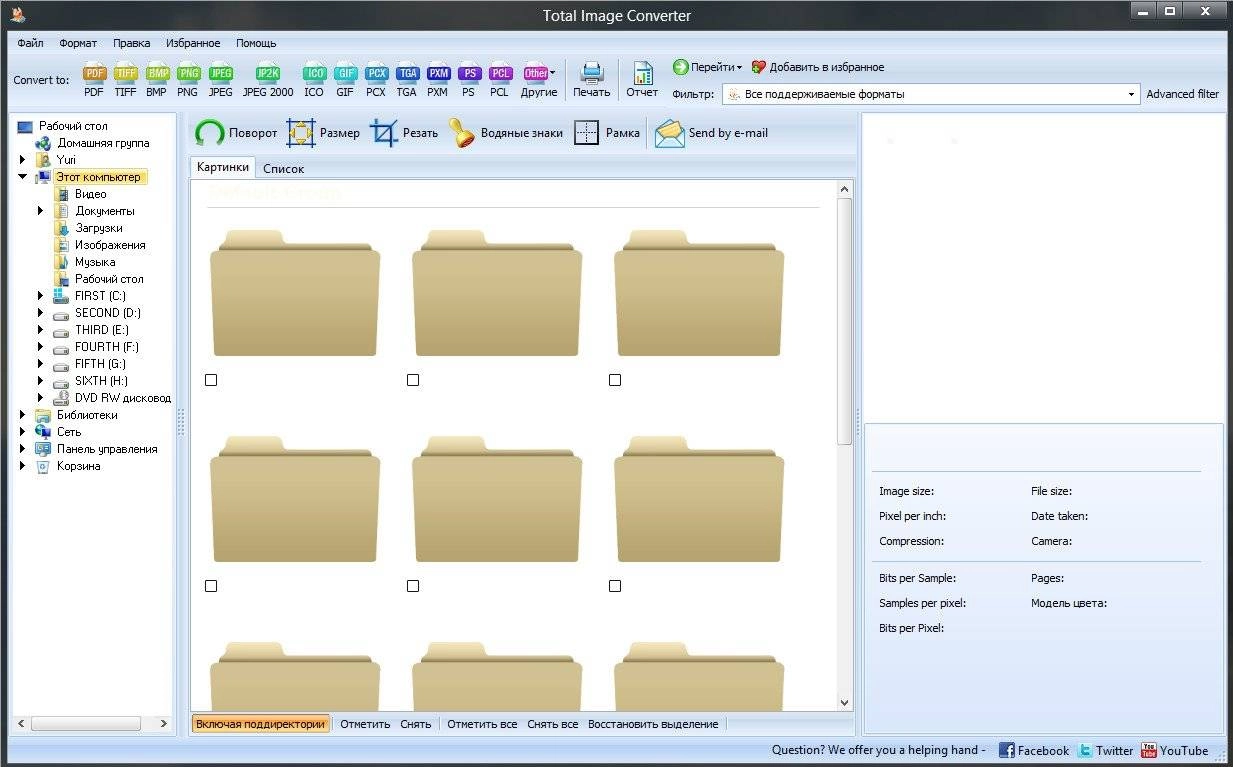Open the Избранное menu
This screenshot has height=767, width=1233.
193,43
